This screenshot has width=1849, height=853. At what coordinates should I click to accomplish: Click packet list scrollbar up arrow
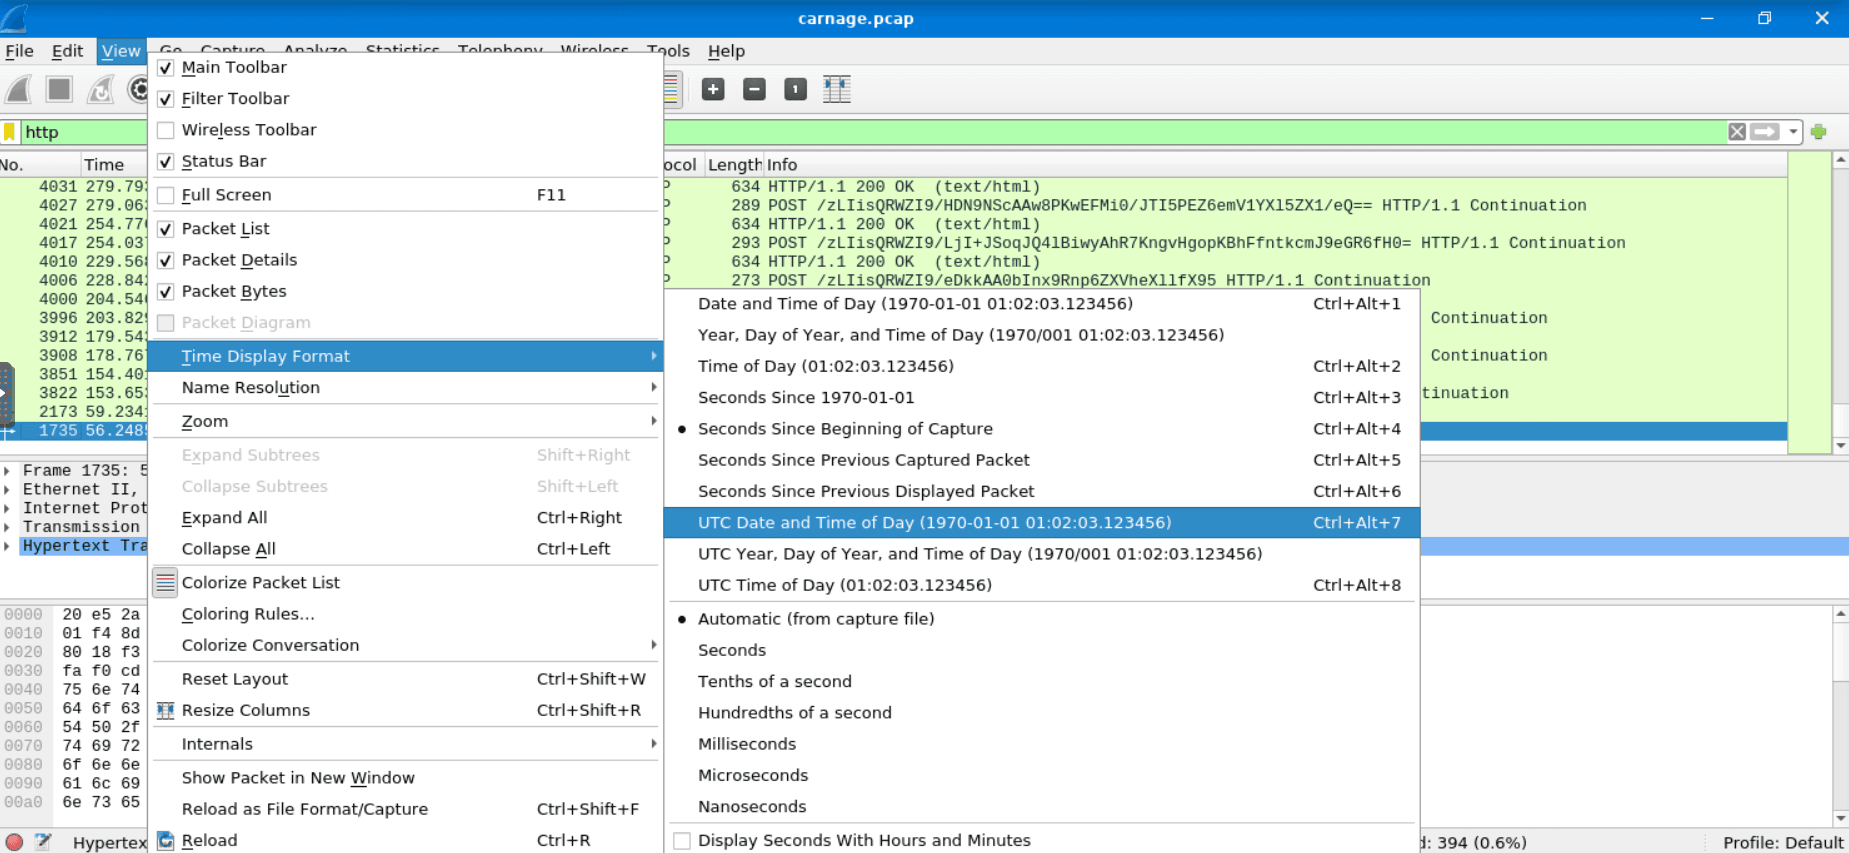(x=1840, y=160)
